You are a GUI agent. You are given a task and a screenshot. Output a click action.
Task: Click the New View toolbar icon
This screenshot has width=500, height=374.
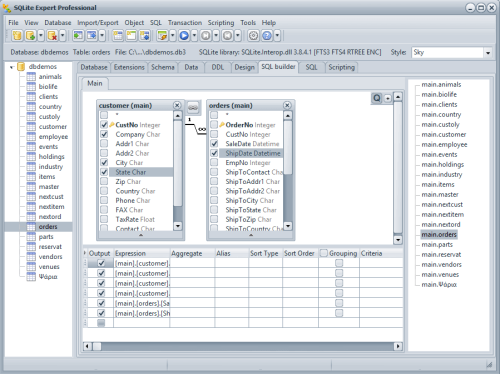[x=131, y=35]
